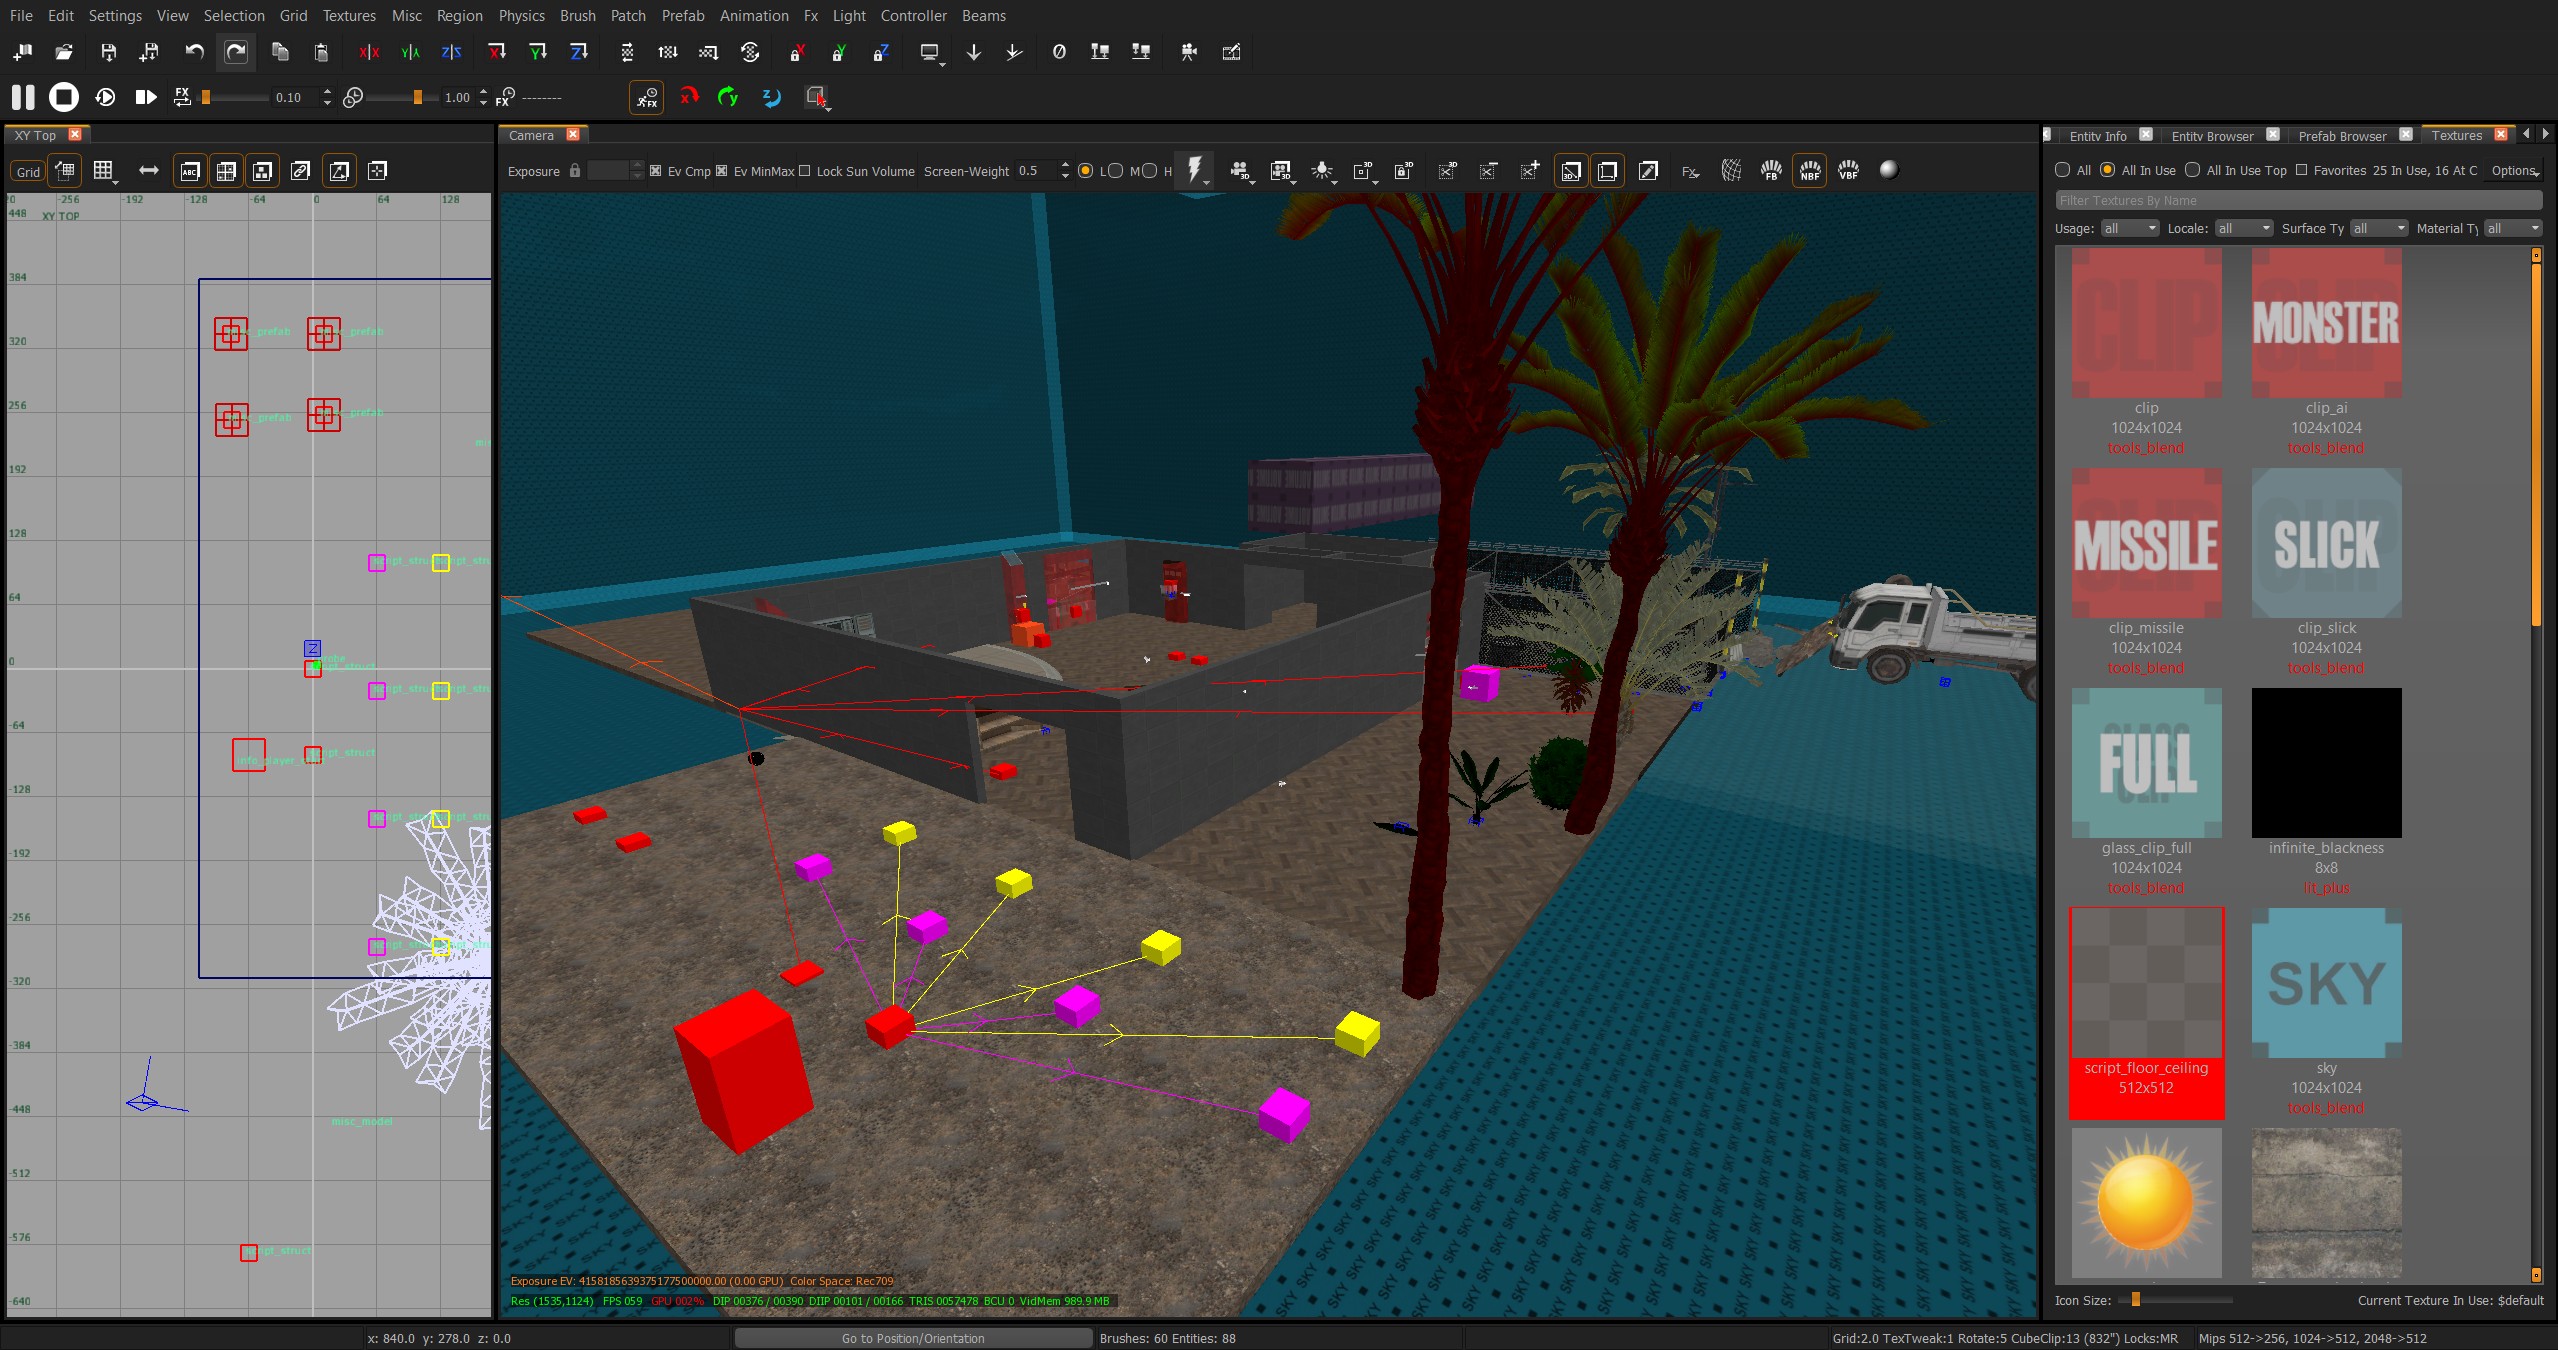The image size is (2558, 1350).
Task: Click the Lock Z axis icon
Action: click(x=881, y=52)
